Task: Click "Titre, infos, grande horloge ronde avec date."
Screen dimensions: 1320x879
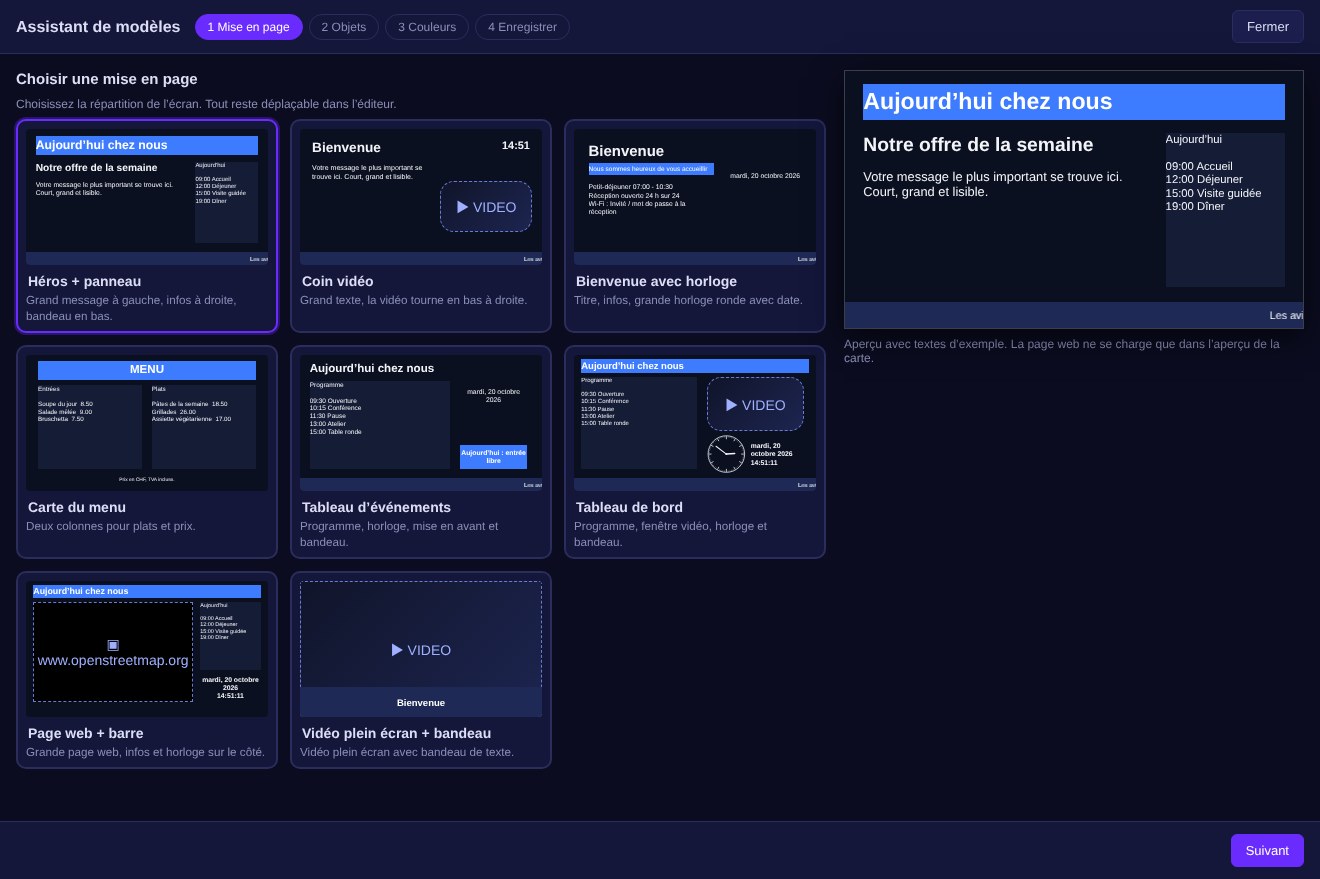Action: pos(688,300)
